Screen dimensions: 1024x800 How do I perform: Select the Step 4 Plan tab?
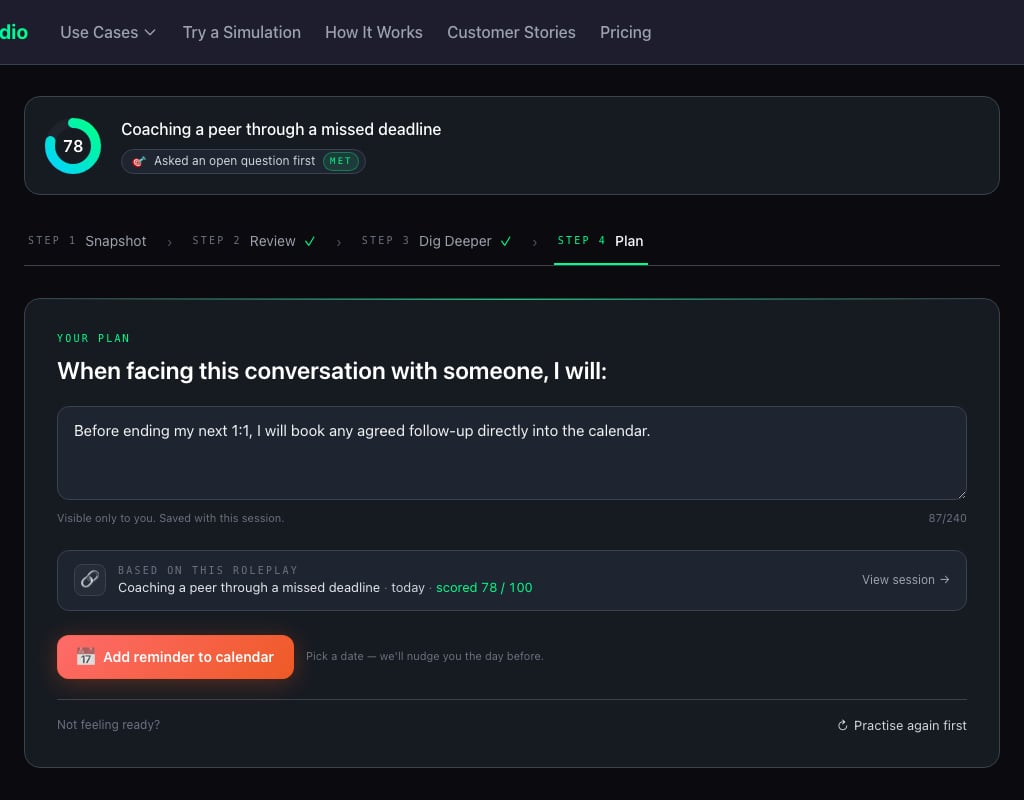(x=600, y=241)
